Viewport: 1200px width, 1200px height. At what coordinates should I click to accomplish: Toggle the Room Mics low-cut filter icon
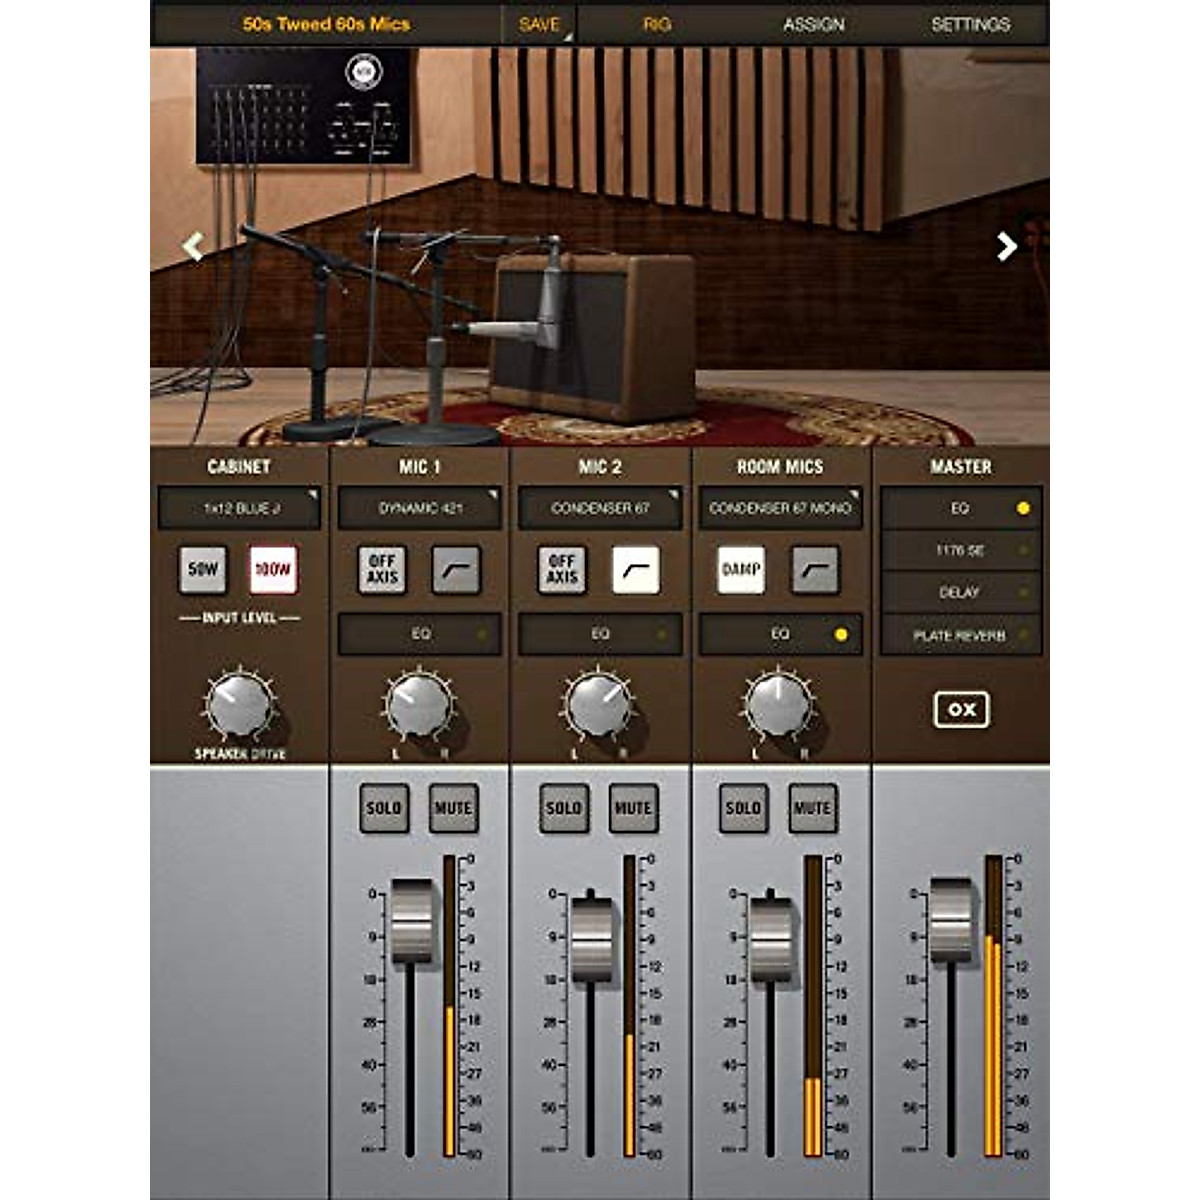click(x=816, y=570)
